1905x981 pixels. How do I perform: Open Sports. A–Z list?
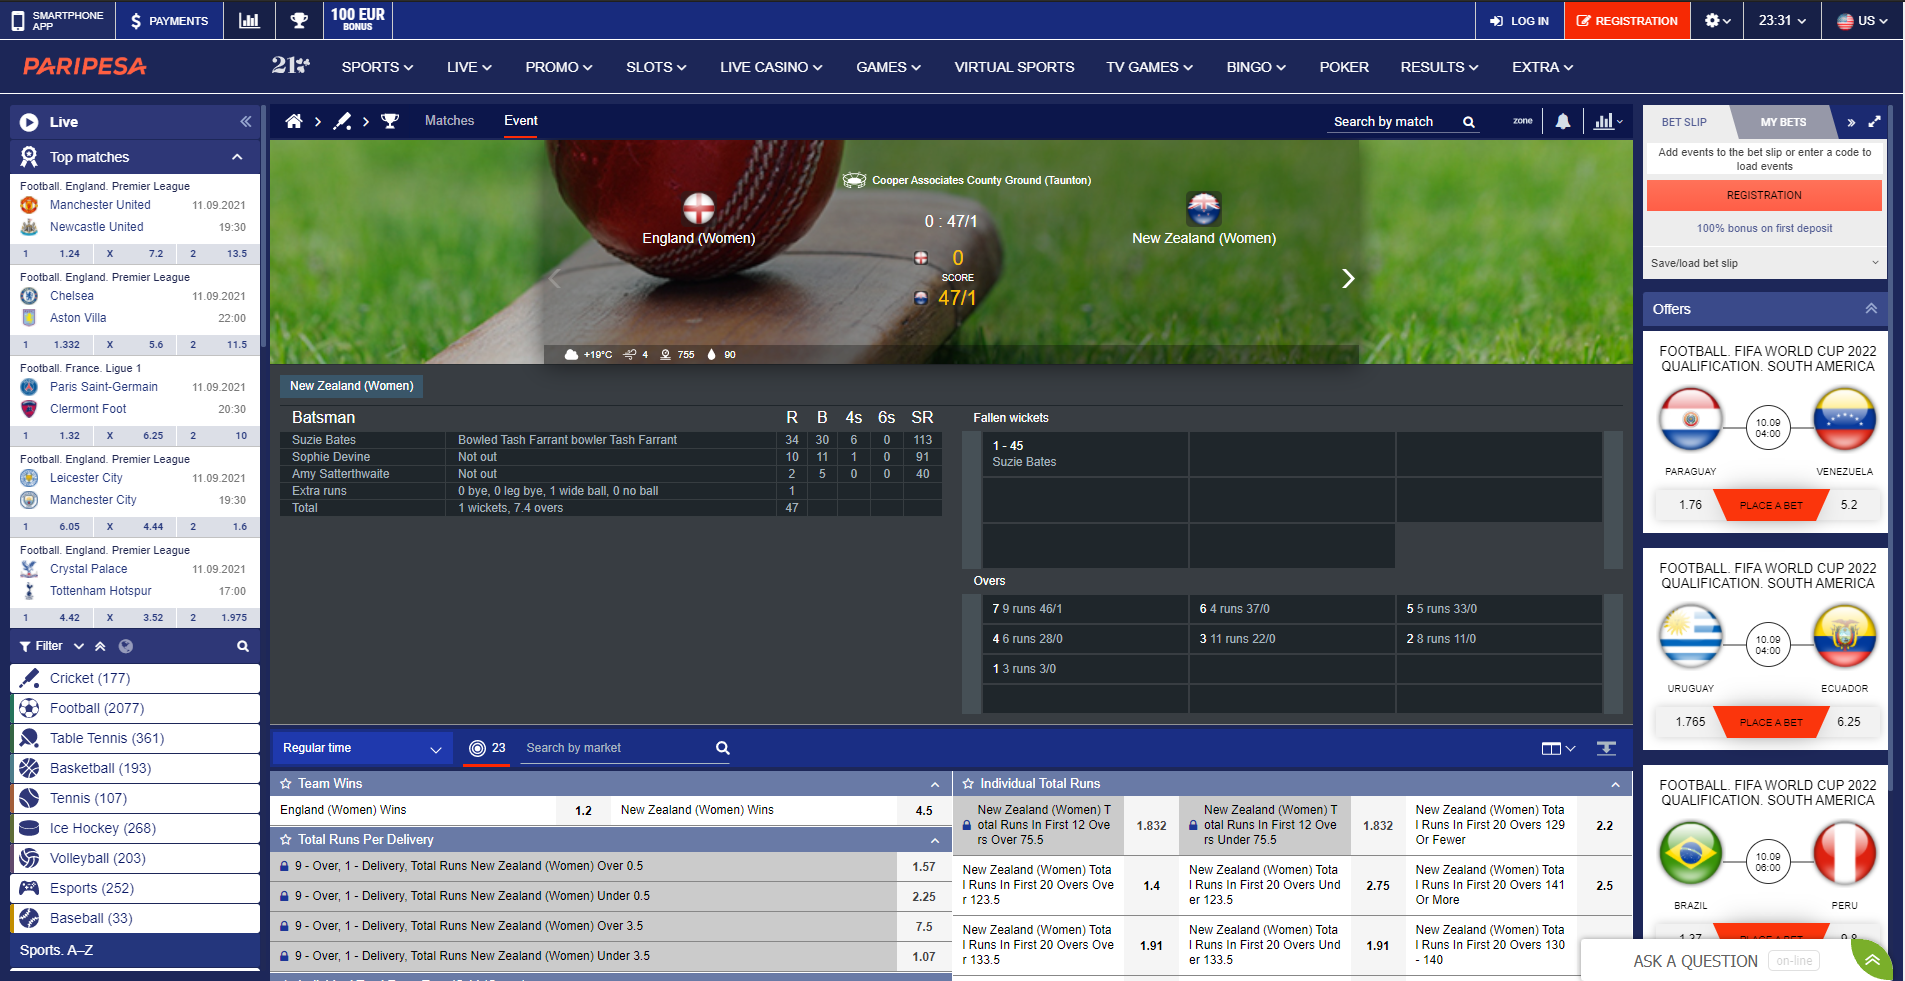135,951
